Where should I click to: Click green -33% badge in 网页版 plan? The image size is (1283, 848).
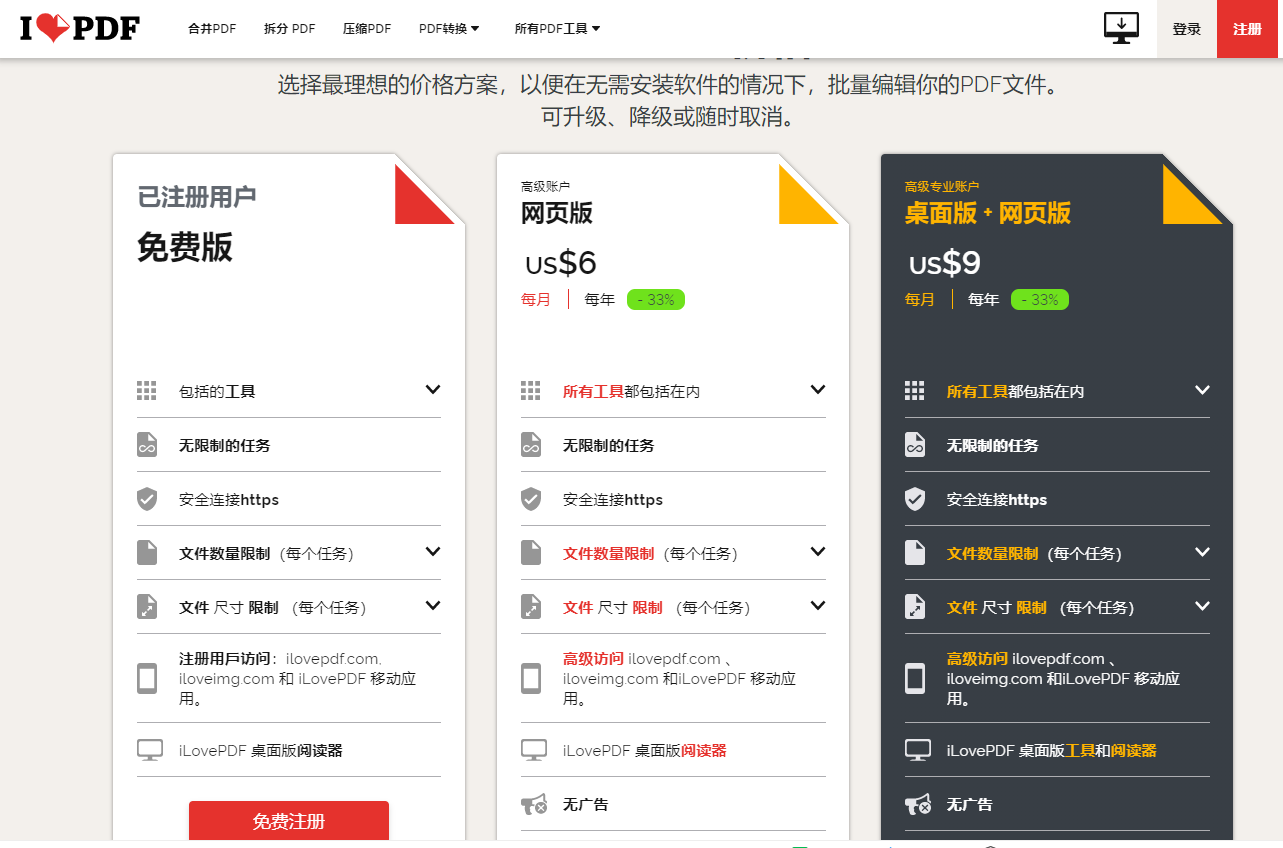click(656, 299)
